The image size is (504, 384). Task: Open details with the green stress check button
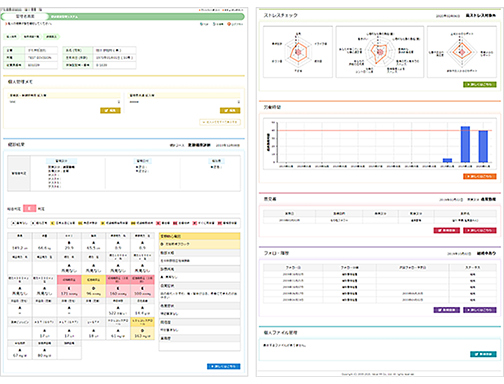point(480,84)
